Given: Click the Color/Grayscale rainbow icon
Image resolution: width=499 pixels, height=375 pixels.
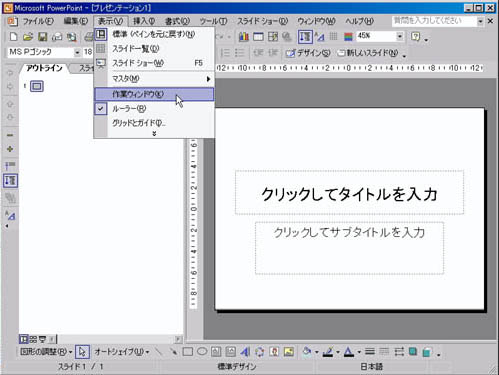Looking at the screenshot, I should (x=348, y=37).
